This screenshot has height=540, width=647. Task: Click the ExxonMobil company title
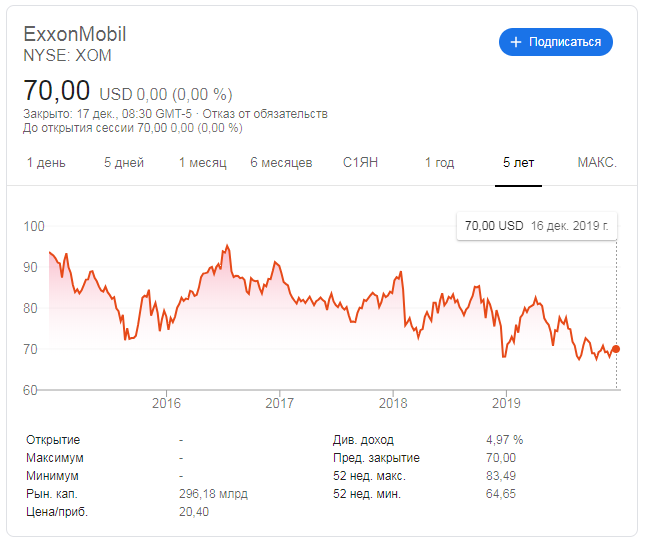75,34
